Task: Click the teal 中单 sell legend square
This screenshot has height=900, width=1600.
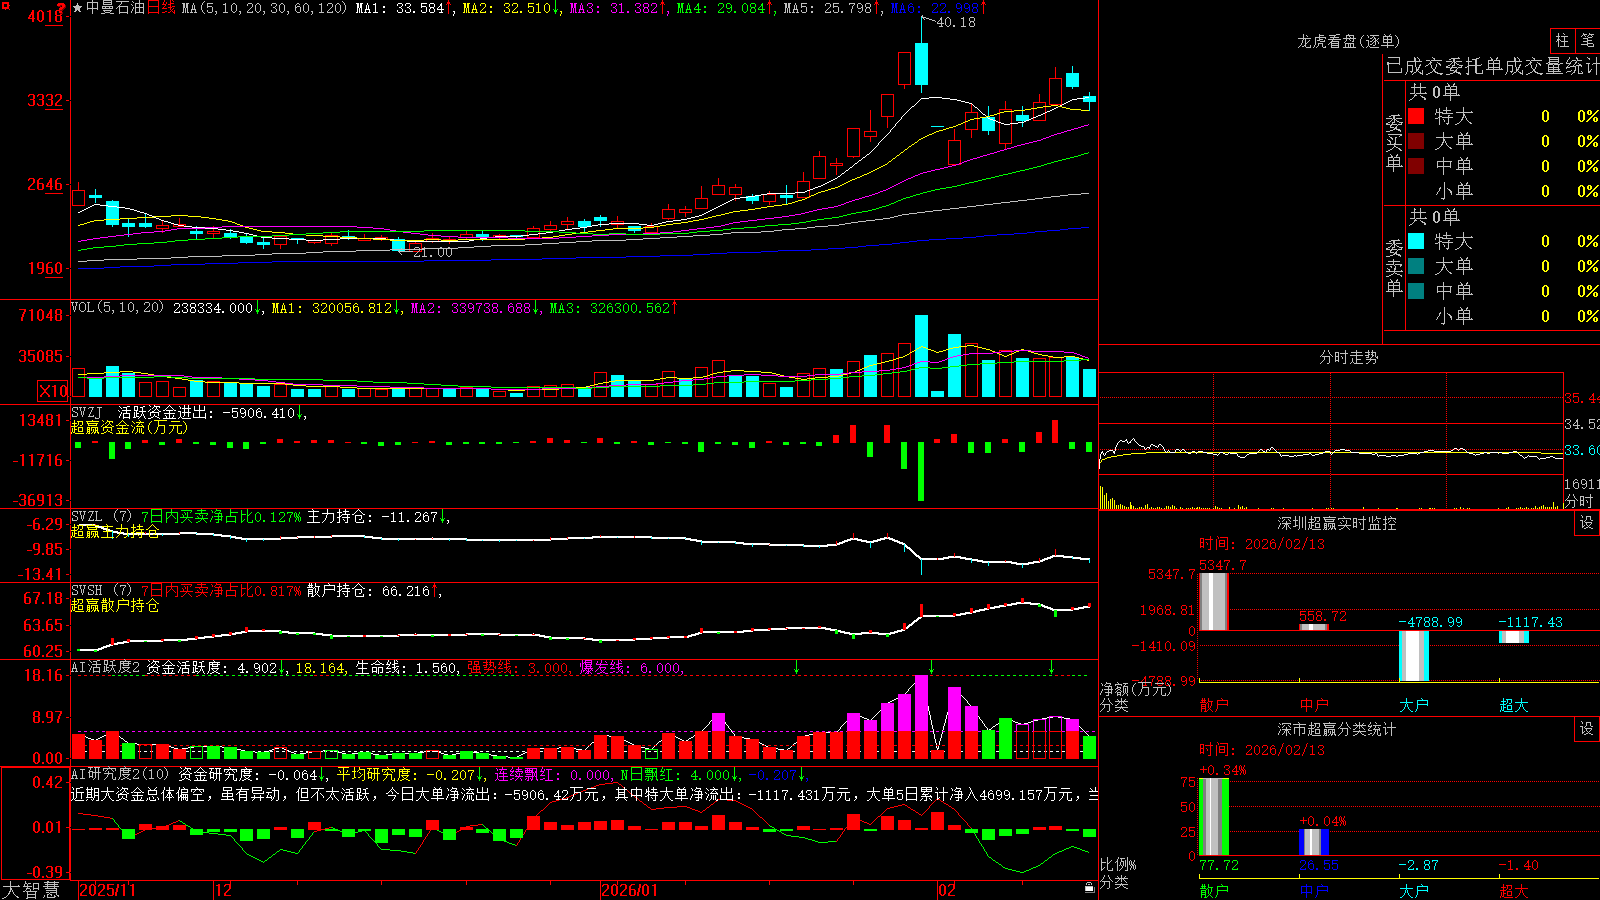Action: (x=1416, y=291)
